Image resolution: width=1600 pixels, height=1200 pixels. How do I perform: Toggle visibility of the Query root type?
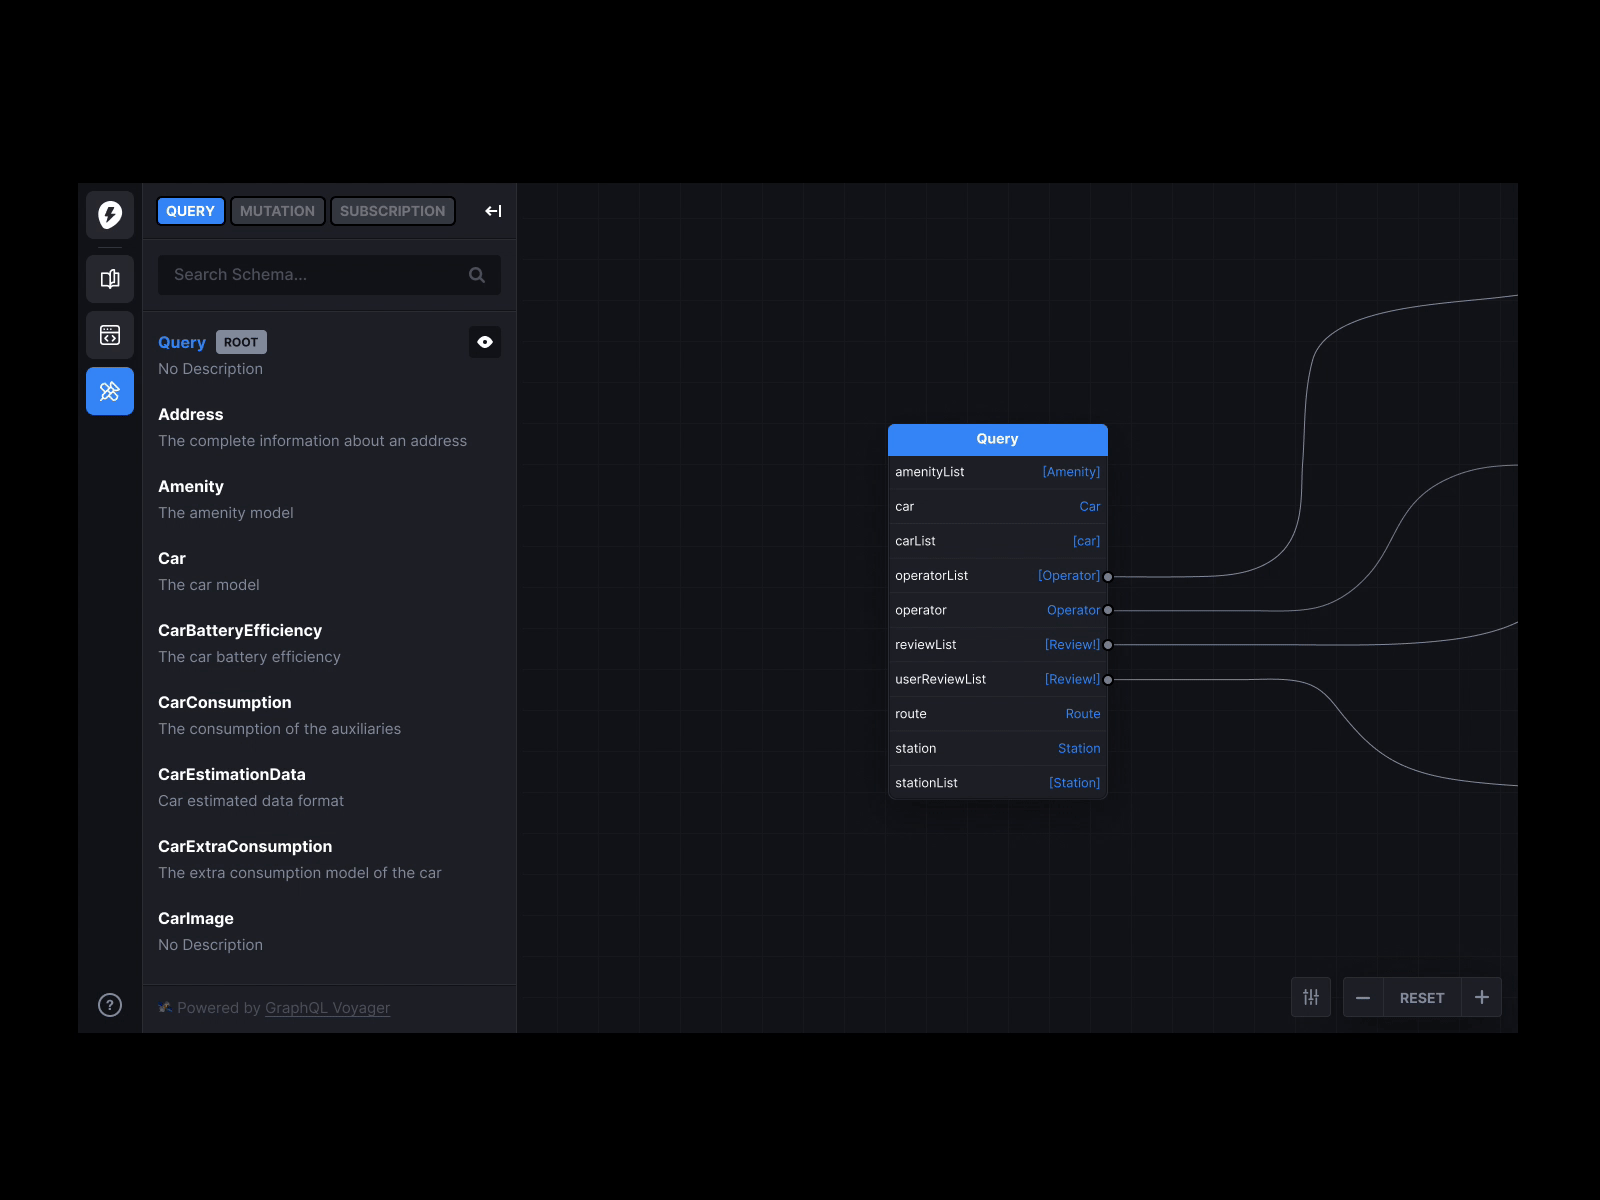485,342
